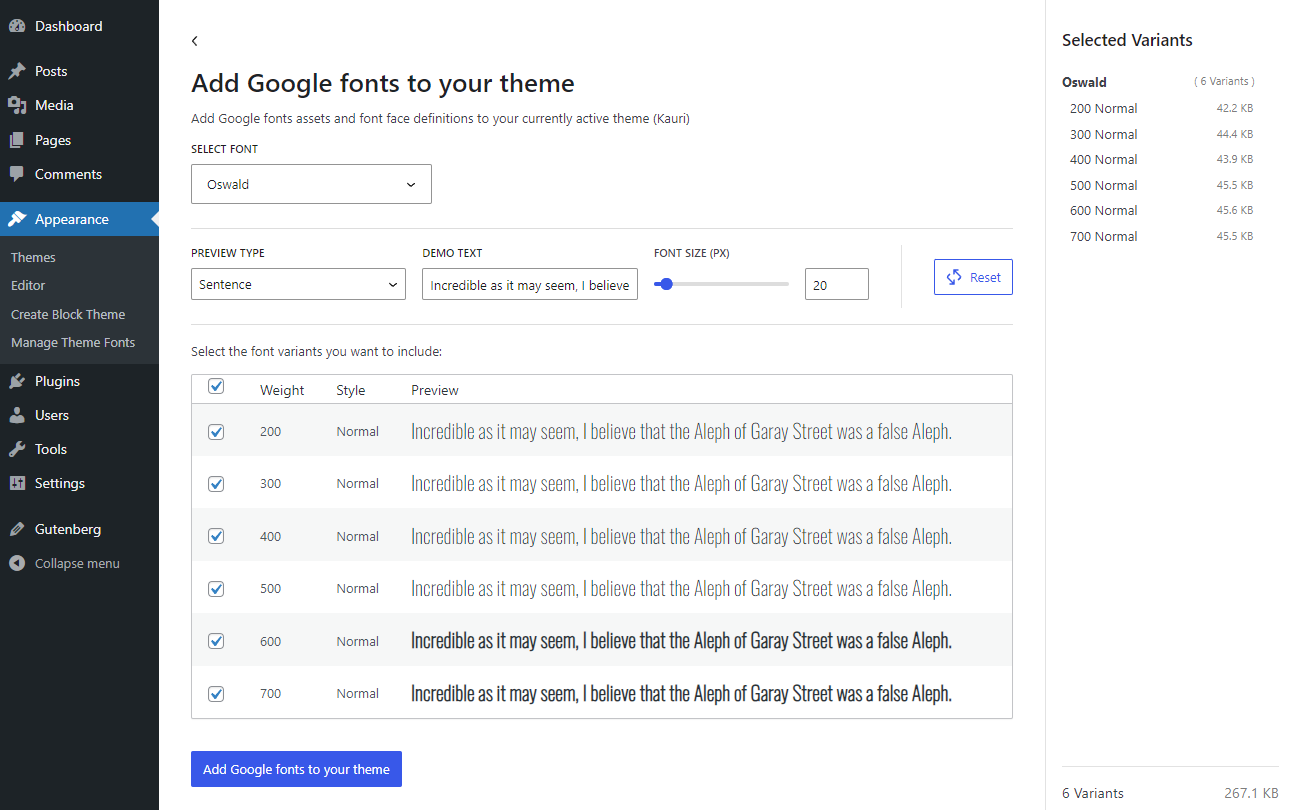1294x810 pixels.
Task: Click the Users person icon
Action: [17, 415]
